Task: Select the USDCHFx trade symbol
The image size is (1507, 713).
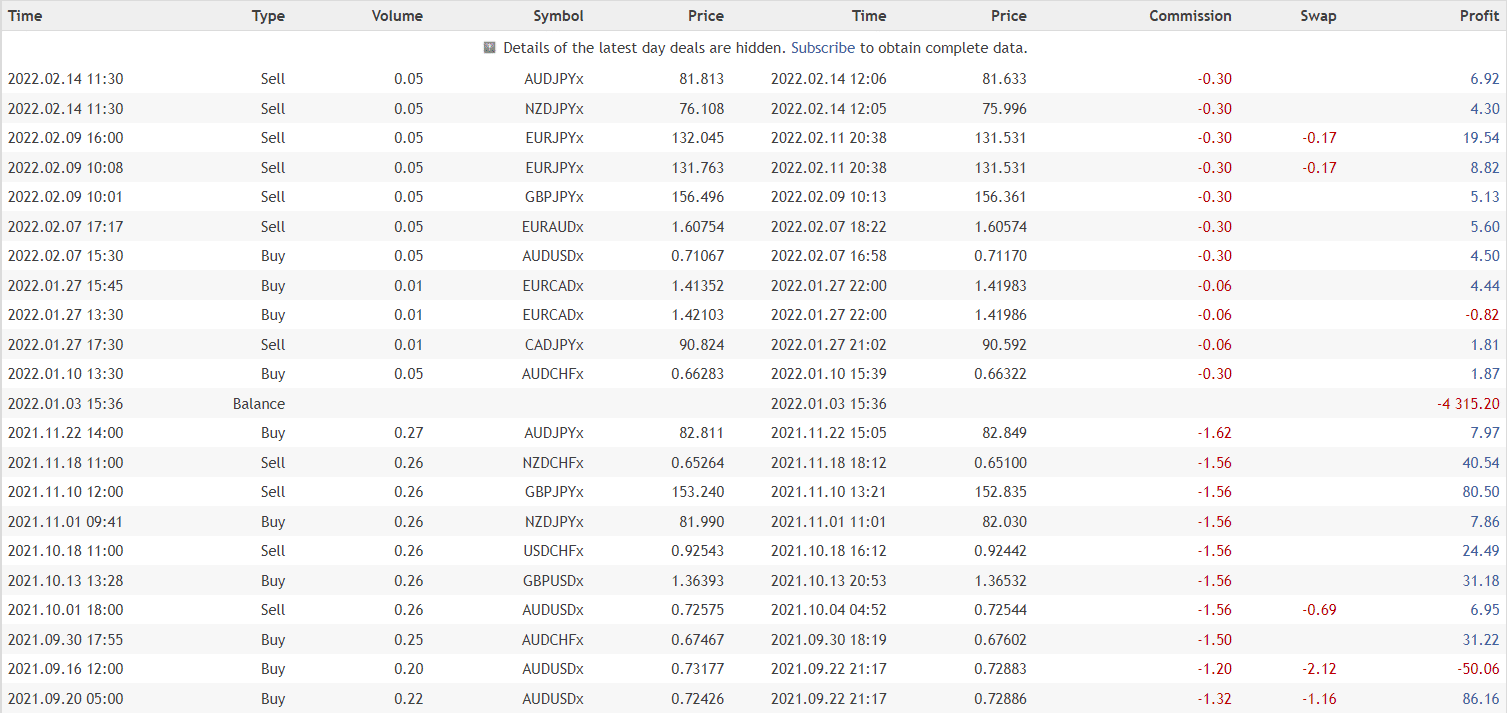Action: [553, 551]
